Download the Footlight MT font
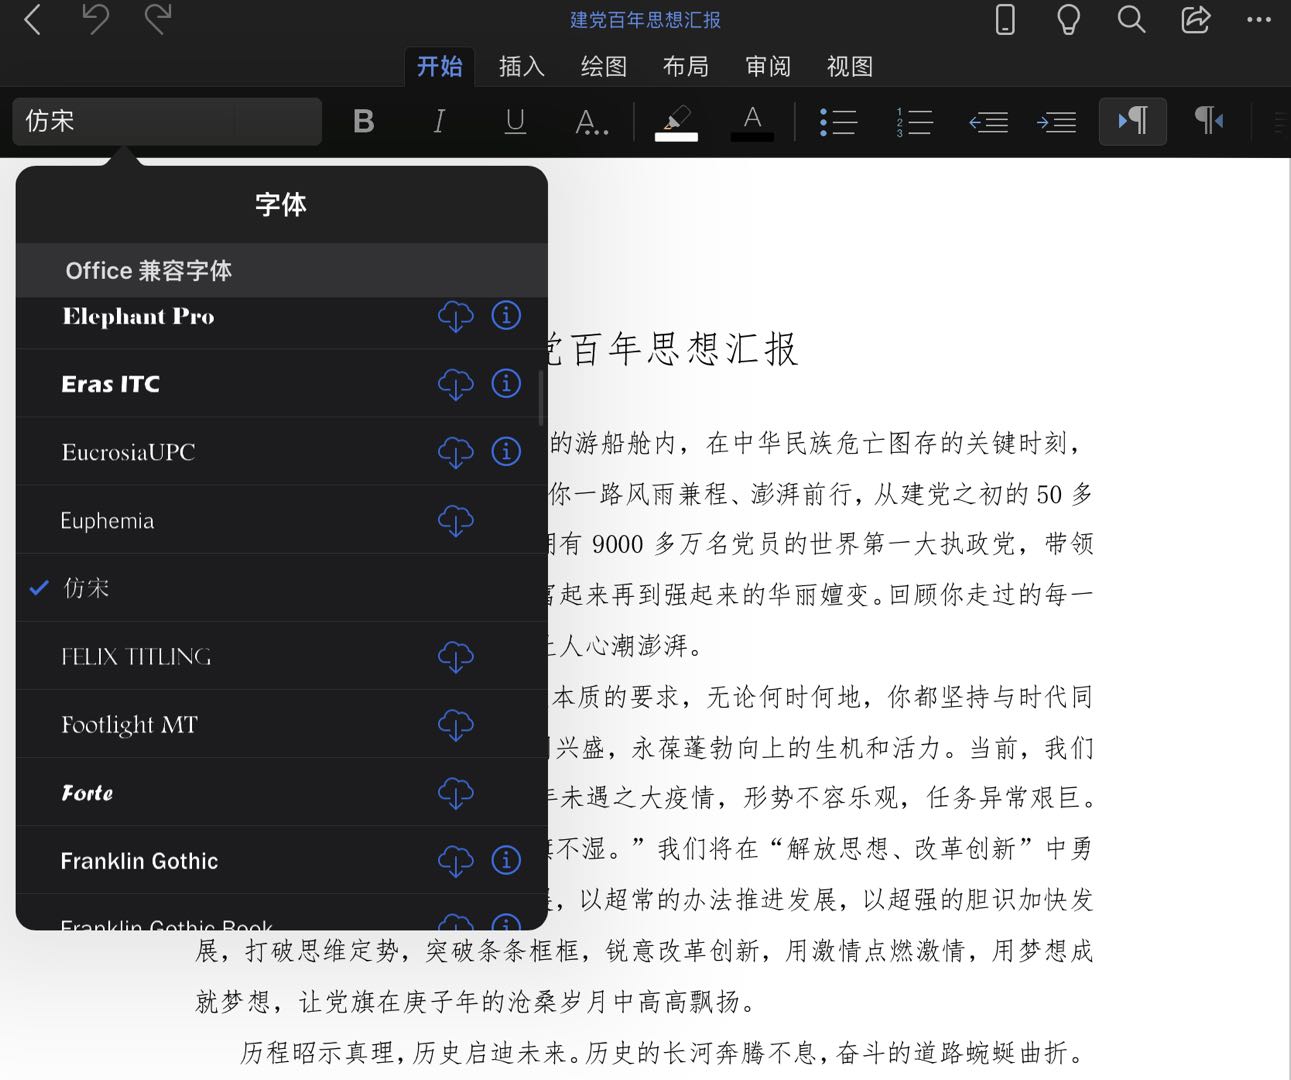Image resolution: width=1291 pixels, height=1080 pixels. (455, 724)
